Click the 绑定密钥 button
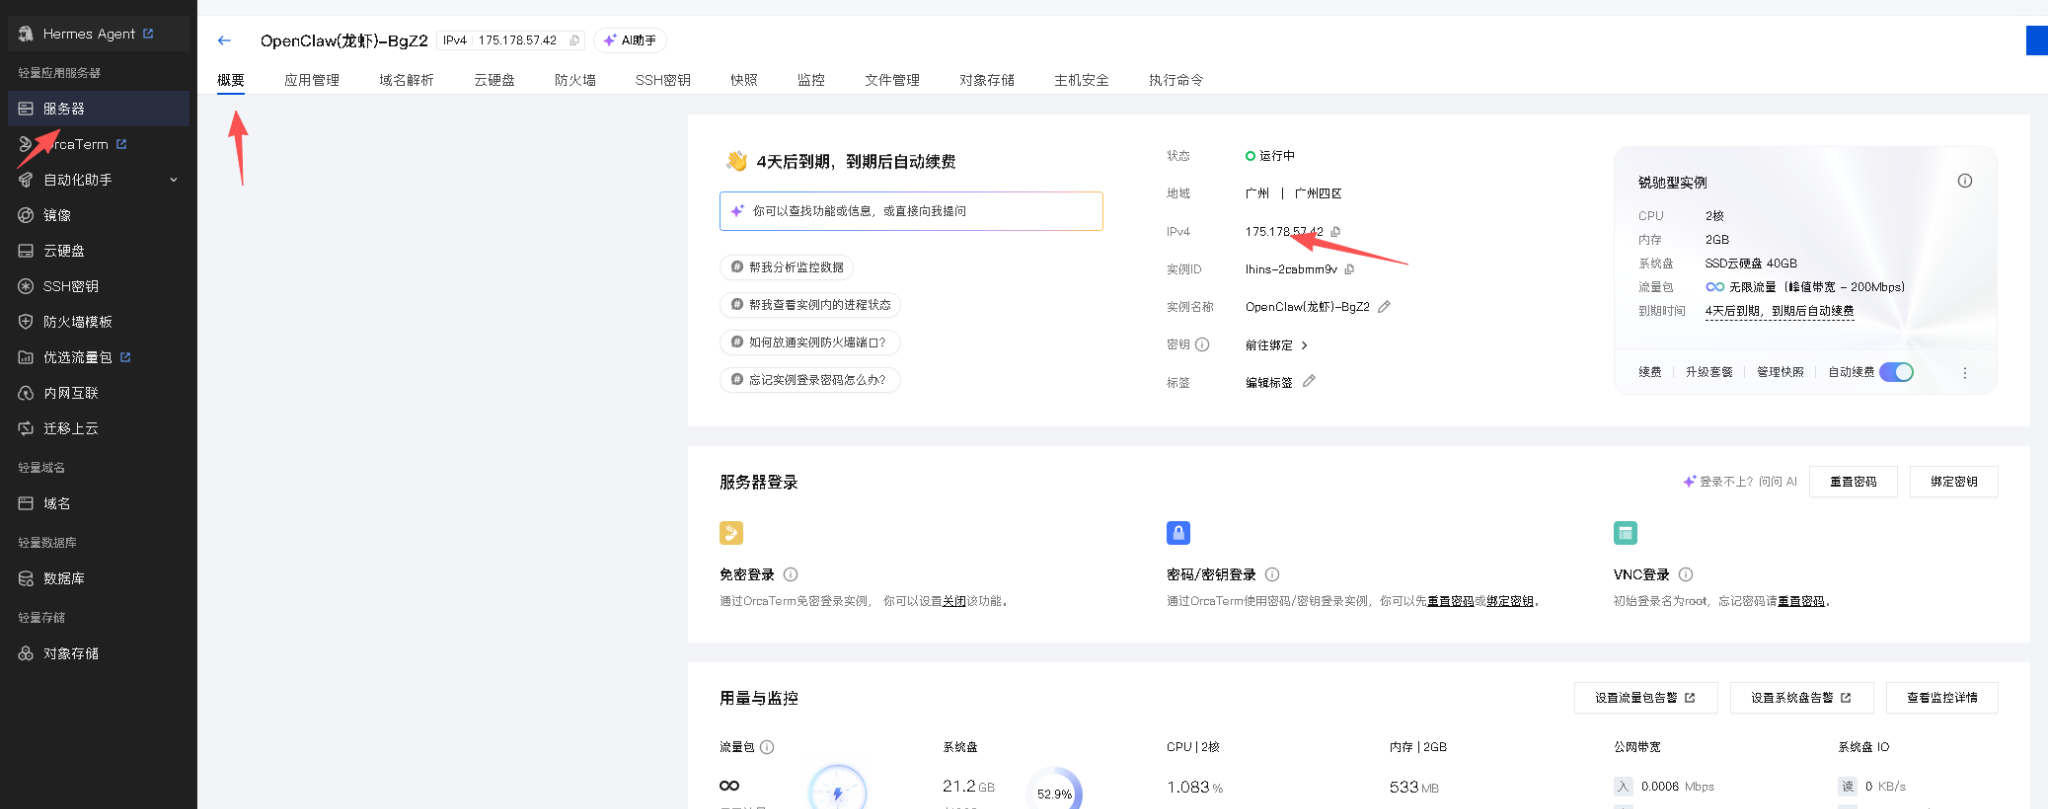The image size is (2048, 809). (1954, 482)
